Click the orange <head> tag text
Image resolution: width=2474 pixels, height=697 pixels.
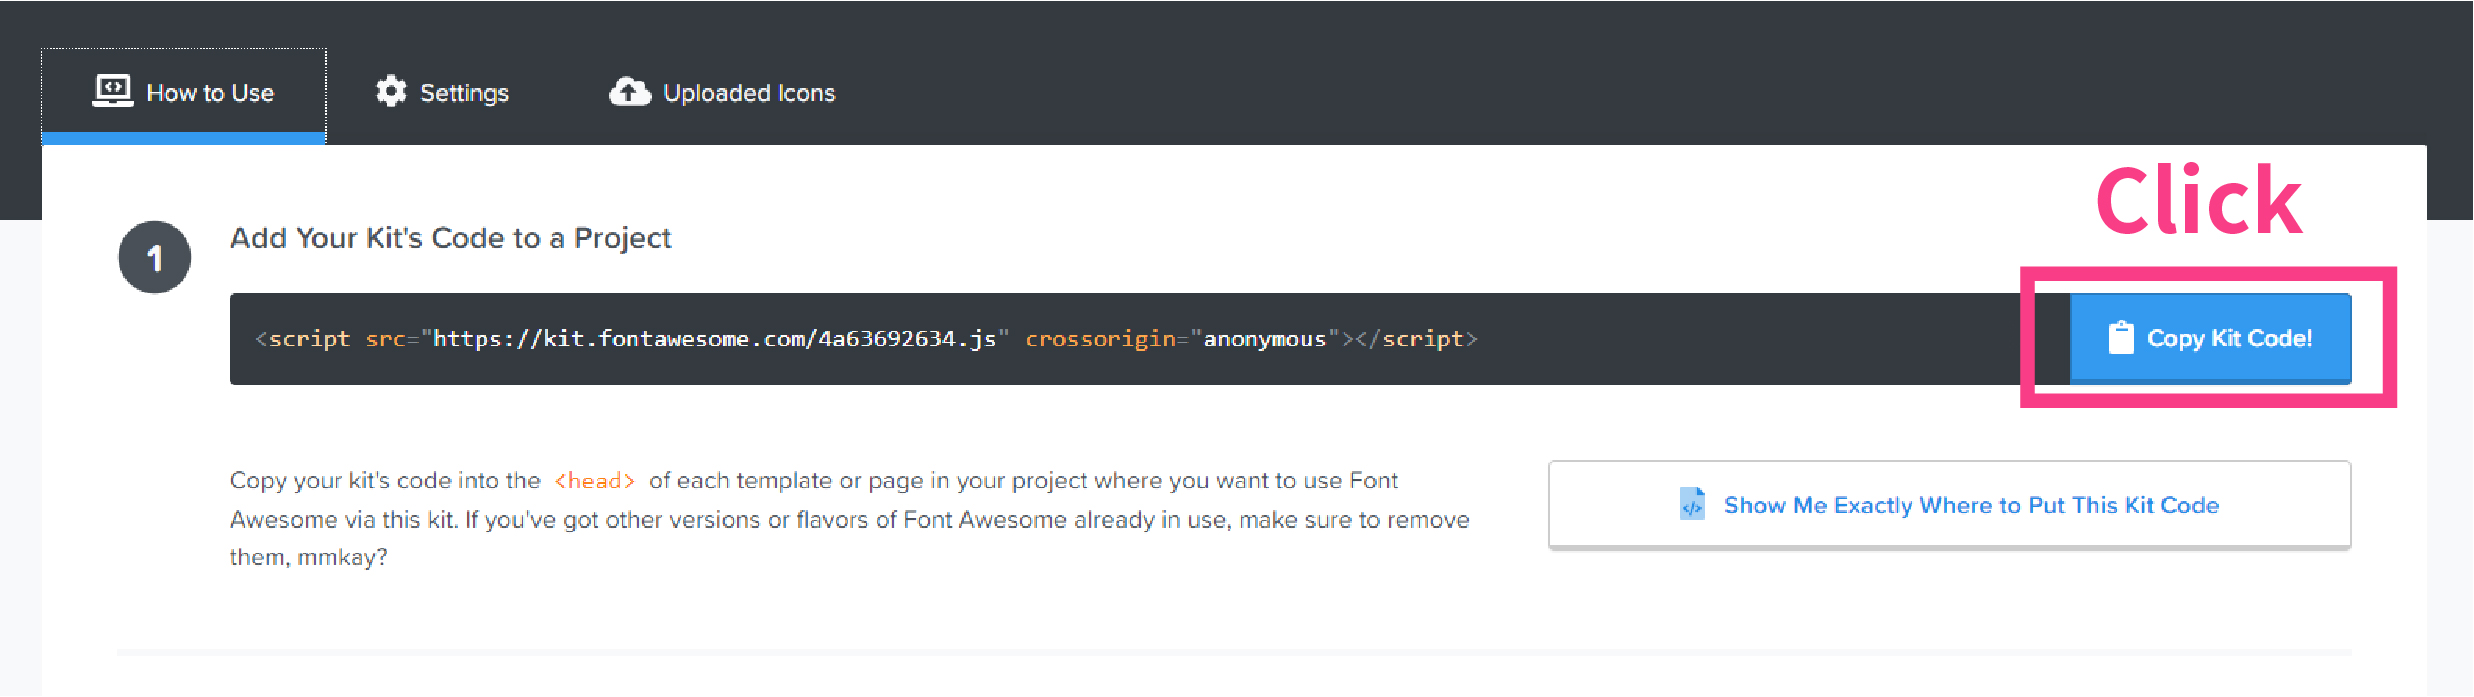[595, 481]
